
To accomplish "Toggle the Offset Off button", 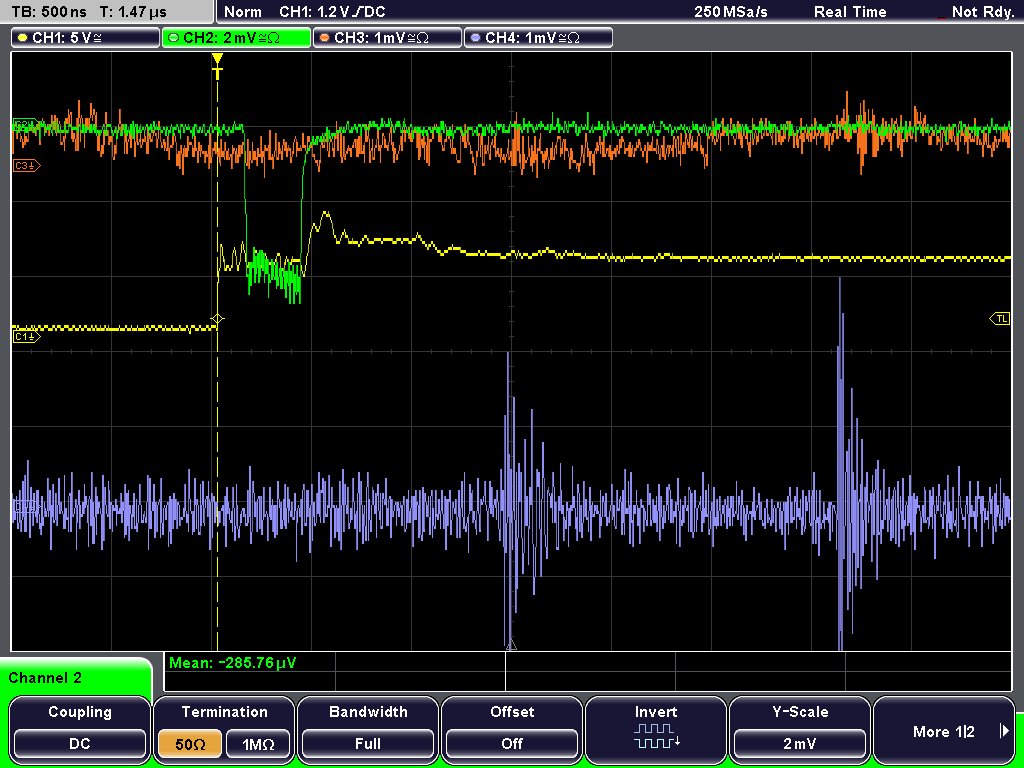I will (x=512, y=729).
